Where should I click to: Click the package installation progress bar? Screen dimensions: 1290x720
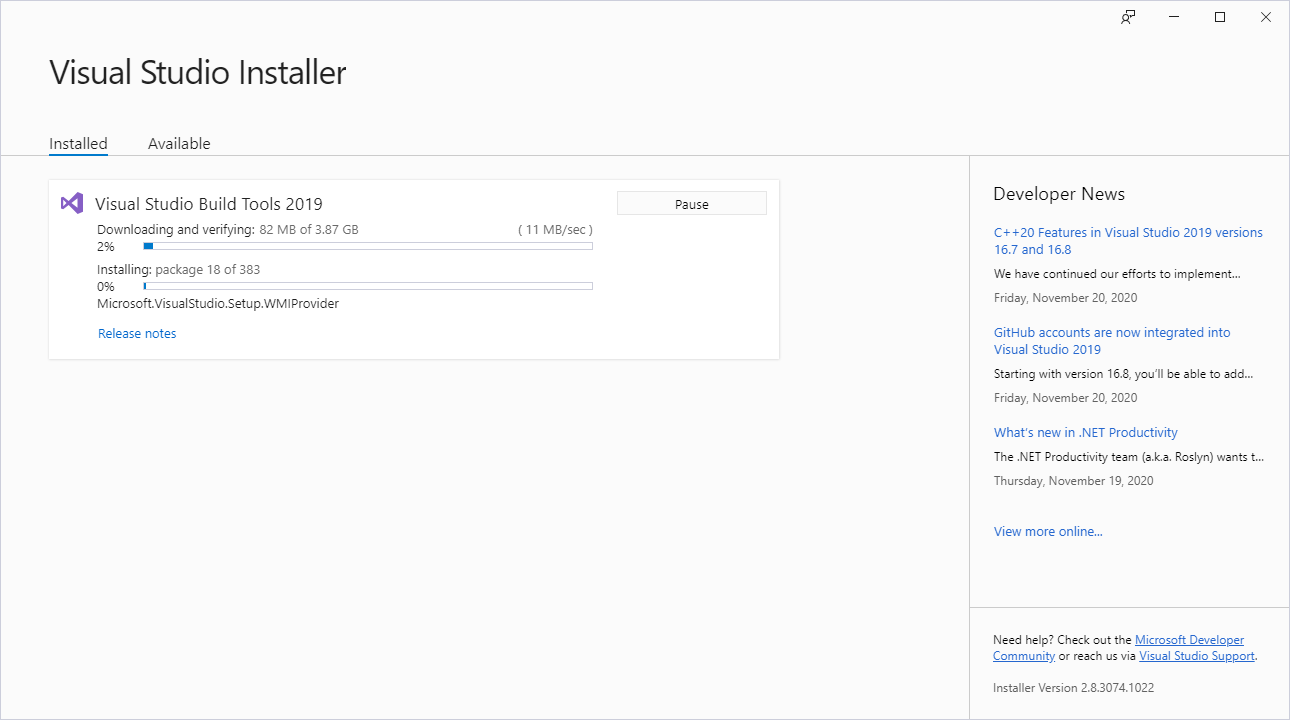[368, 285]
